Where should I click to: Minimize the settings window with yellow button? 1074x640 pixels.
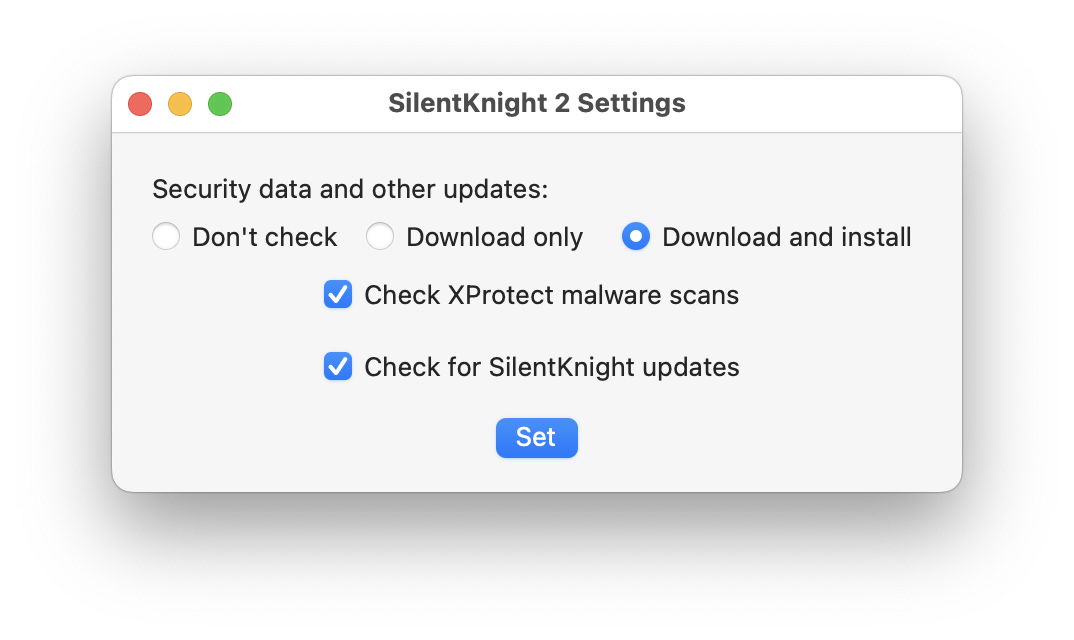click(180, 104)
